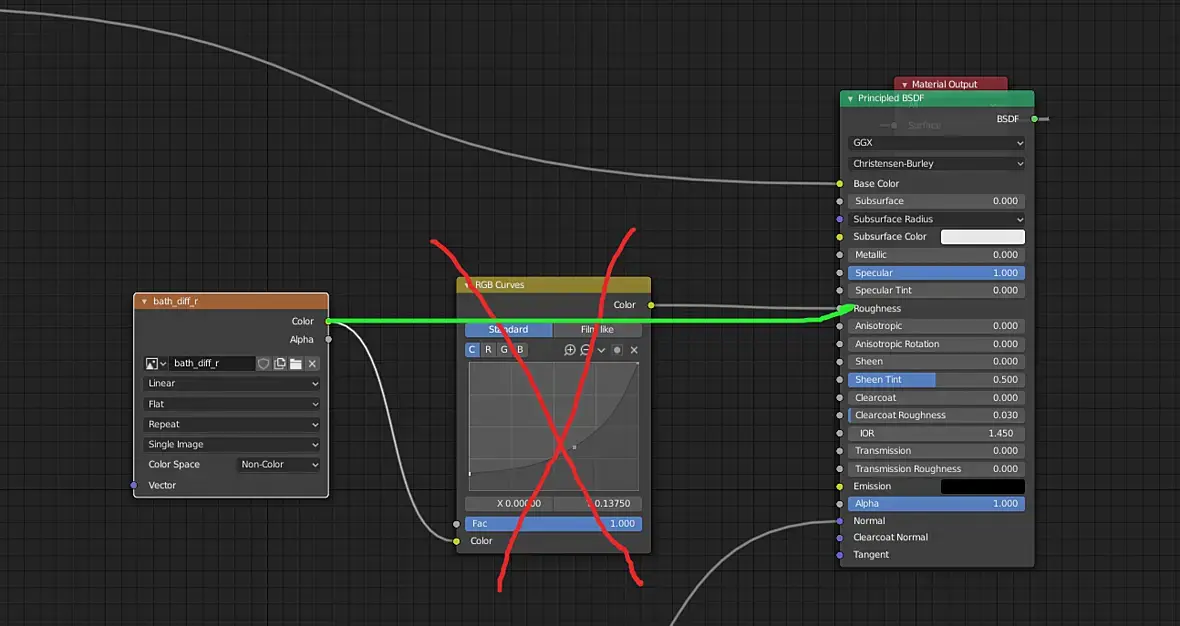Click the Anisotropic Rotation value field
The width and height of the screenshot is (1180, 626).
point(936,344)
